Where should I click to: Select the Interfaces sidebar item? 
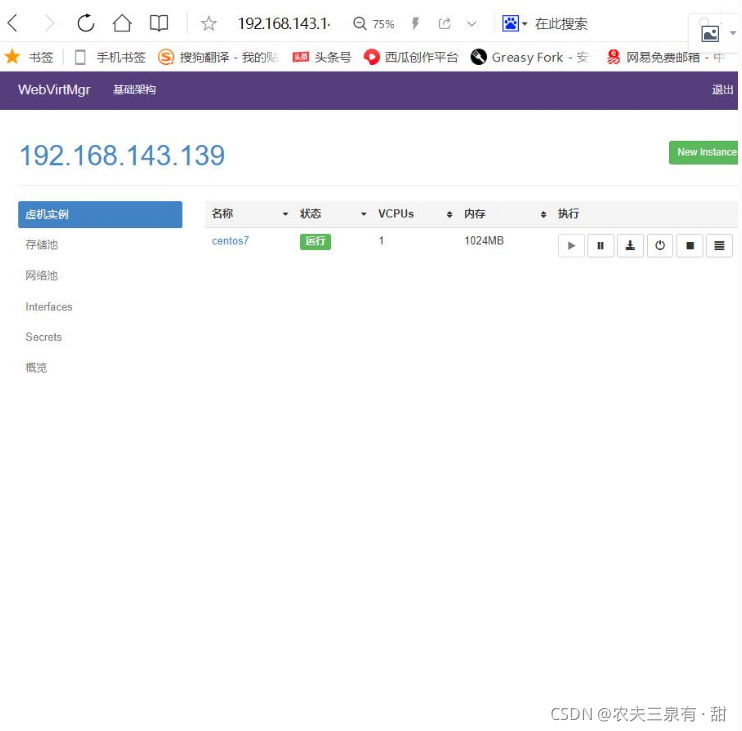click(49, 307)
